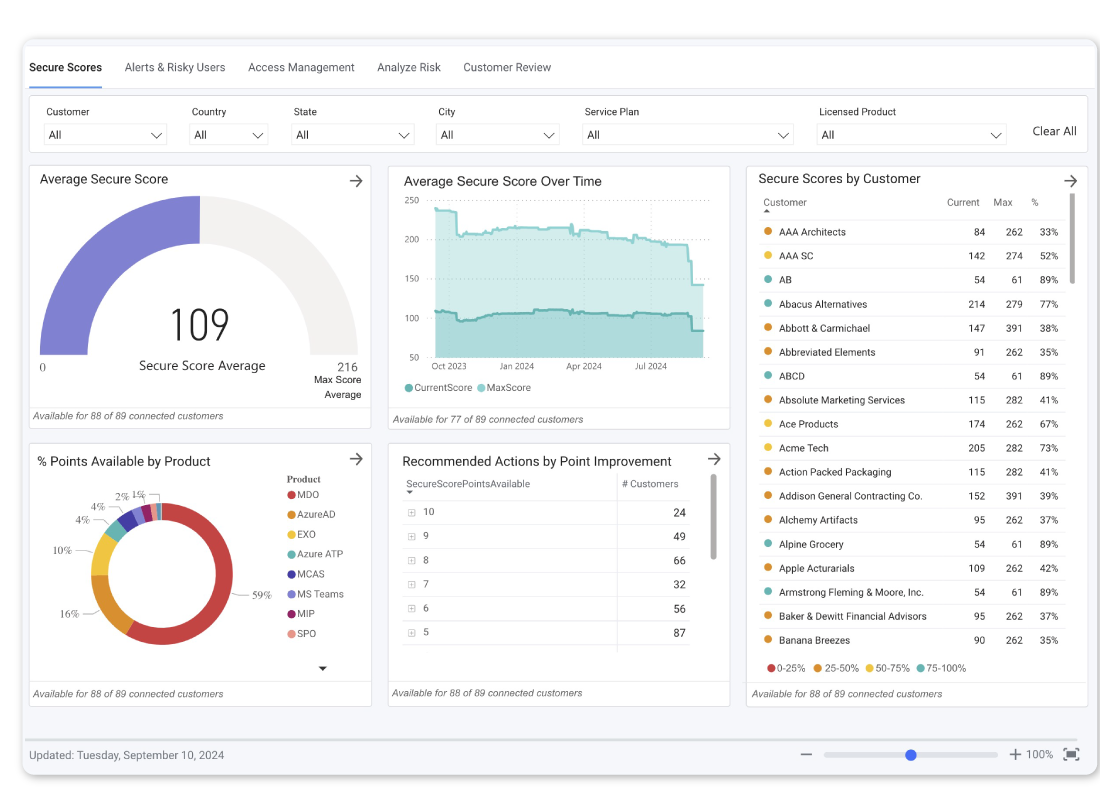Click the zoom level slider handle
This screenshot has width=1100, height=801.
pos(911,755)
